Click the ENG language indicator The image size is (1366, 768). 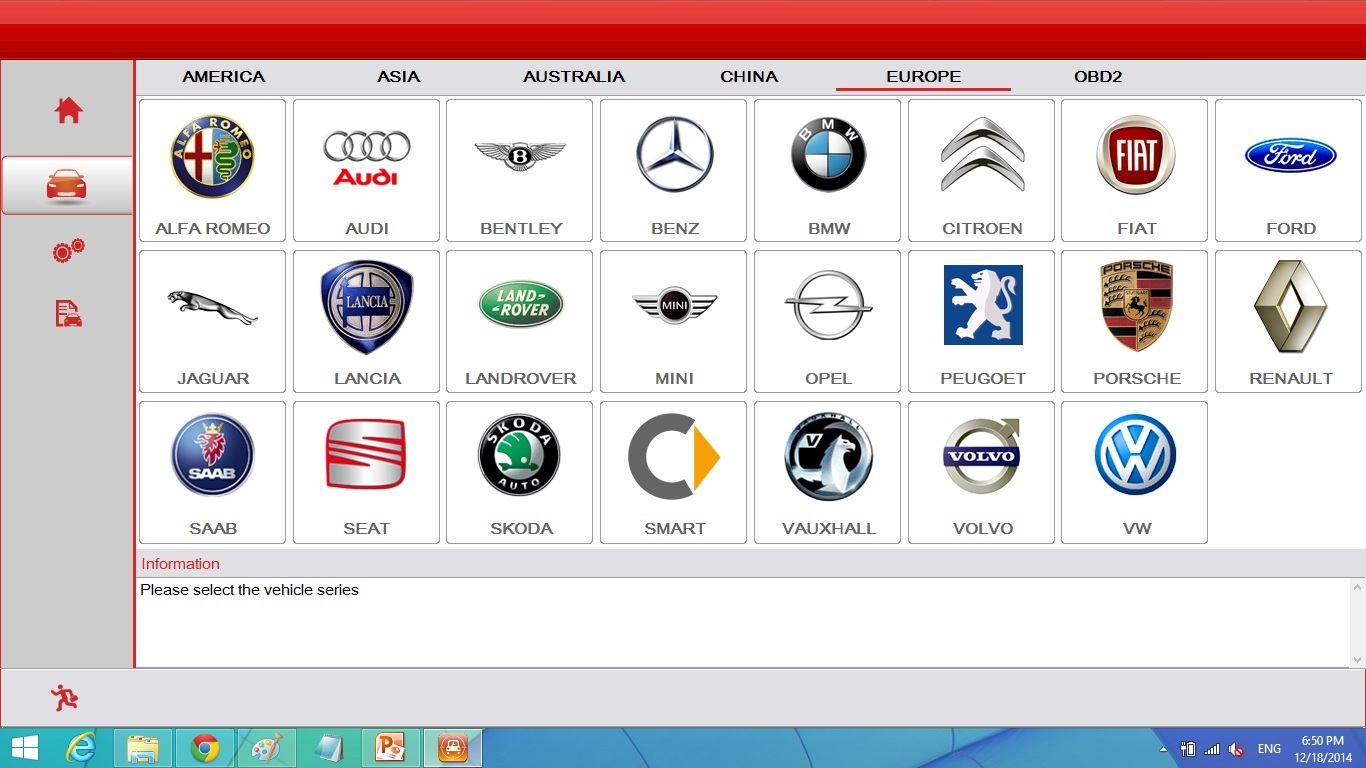tap(1269, 749)
